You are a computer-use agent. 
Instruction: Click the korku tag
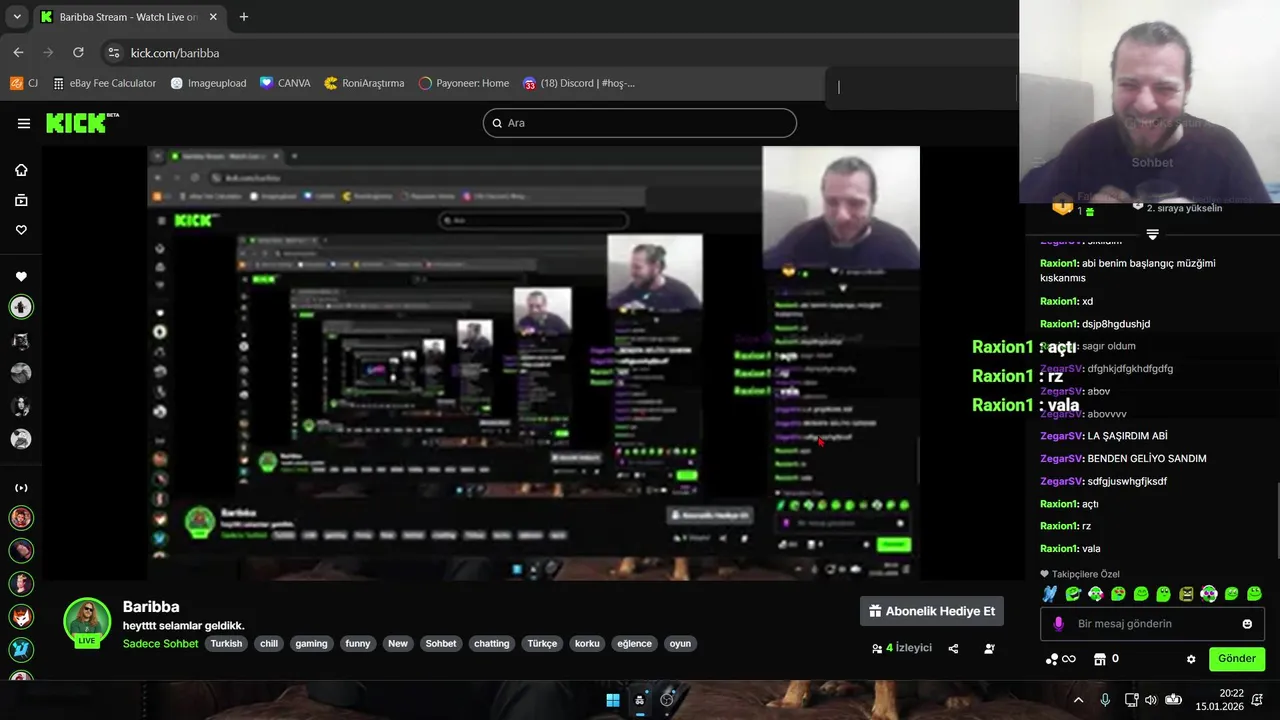tap(587, 644)
